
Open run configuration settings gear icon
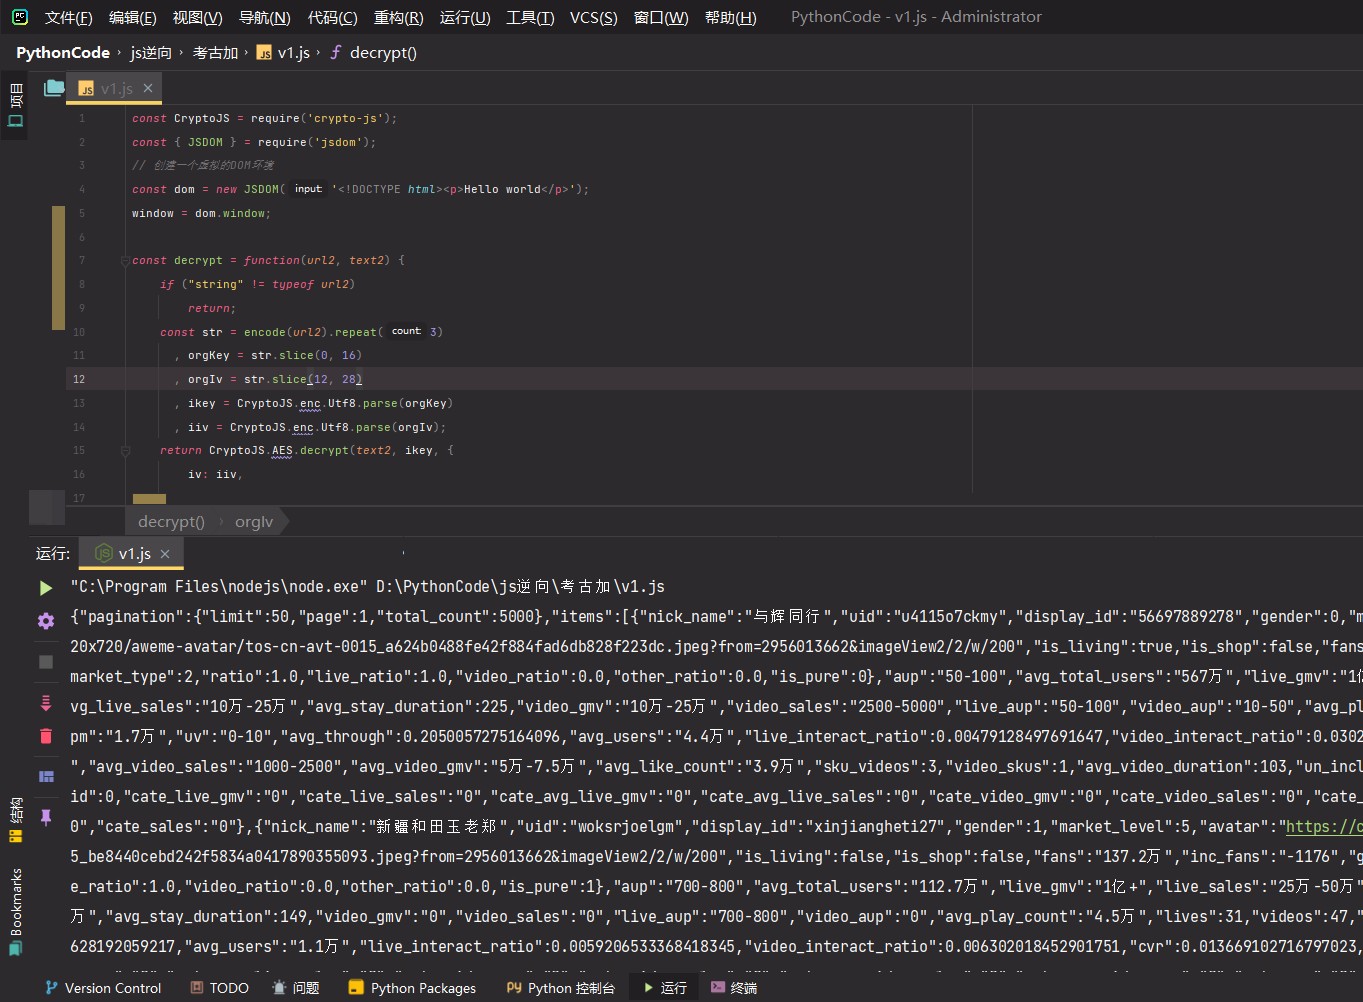click(x=45, y=621)
